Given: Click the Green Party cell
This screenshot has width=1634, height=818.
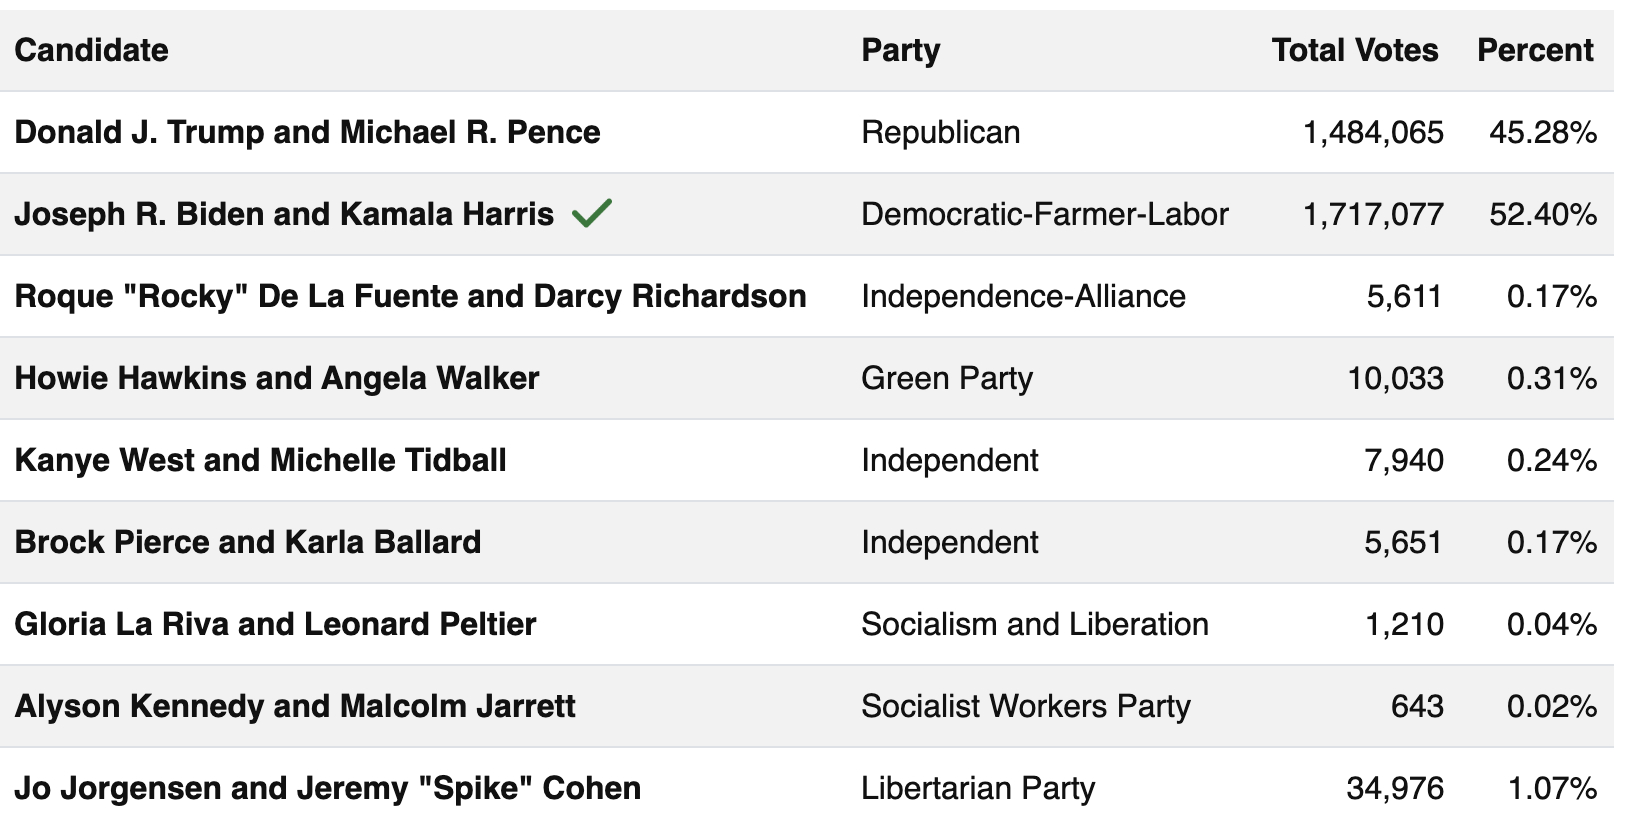Looking at the screenshot, I should 946,378.
